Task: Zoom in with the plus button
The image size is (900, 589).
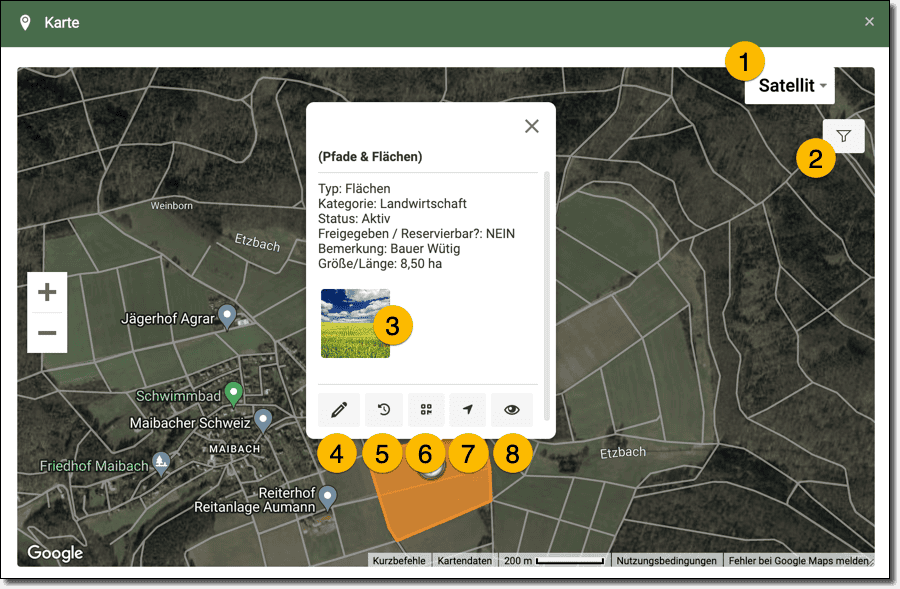Action: (47, 292)
